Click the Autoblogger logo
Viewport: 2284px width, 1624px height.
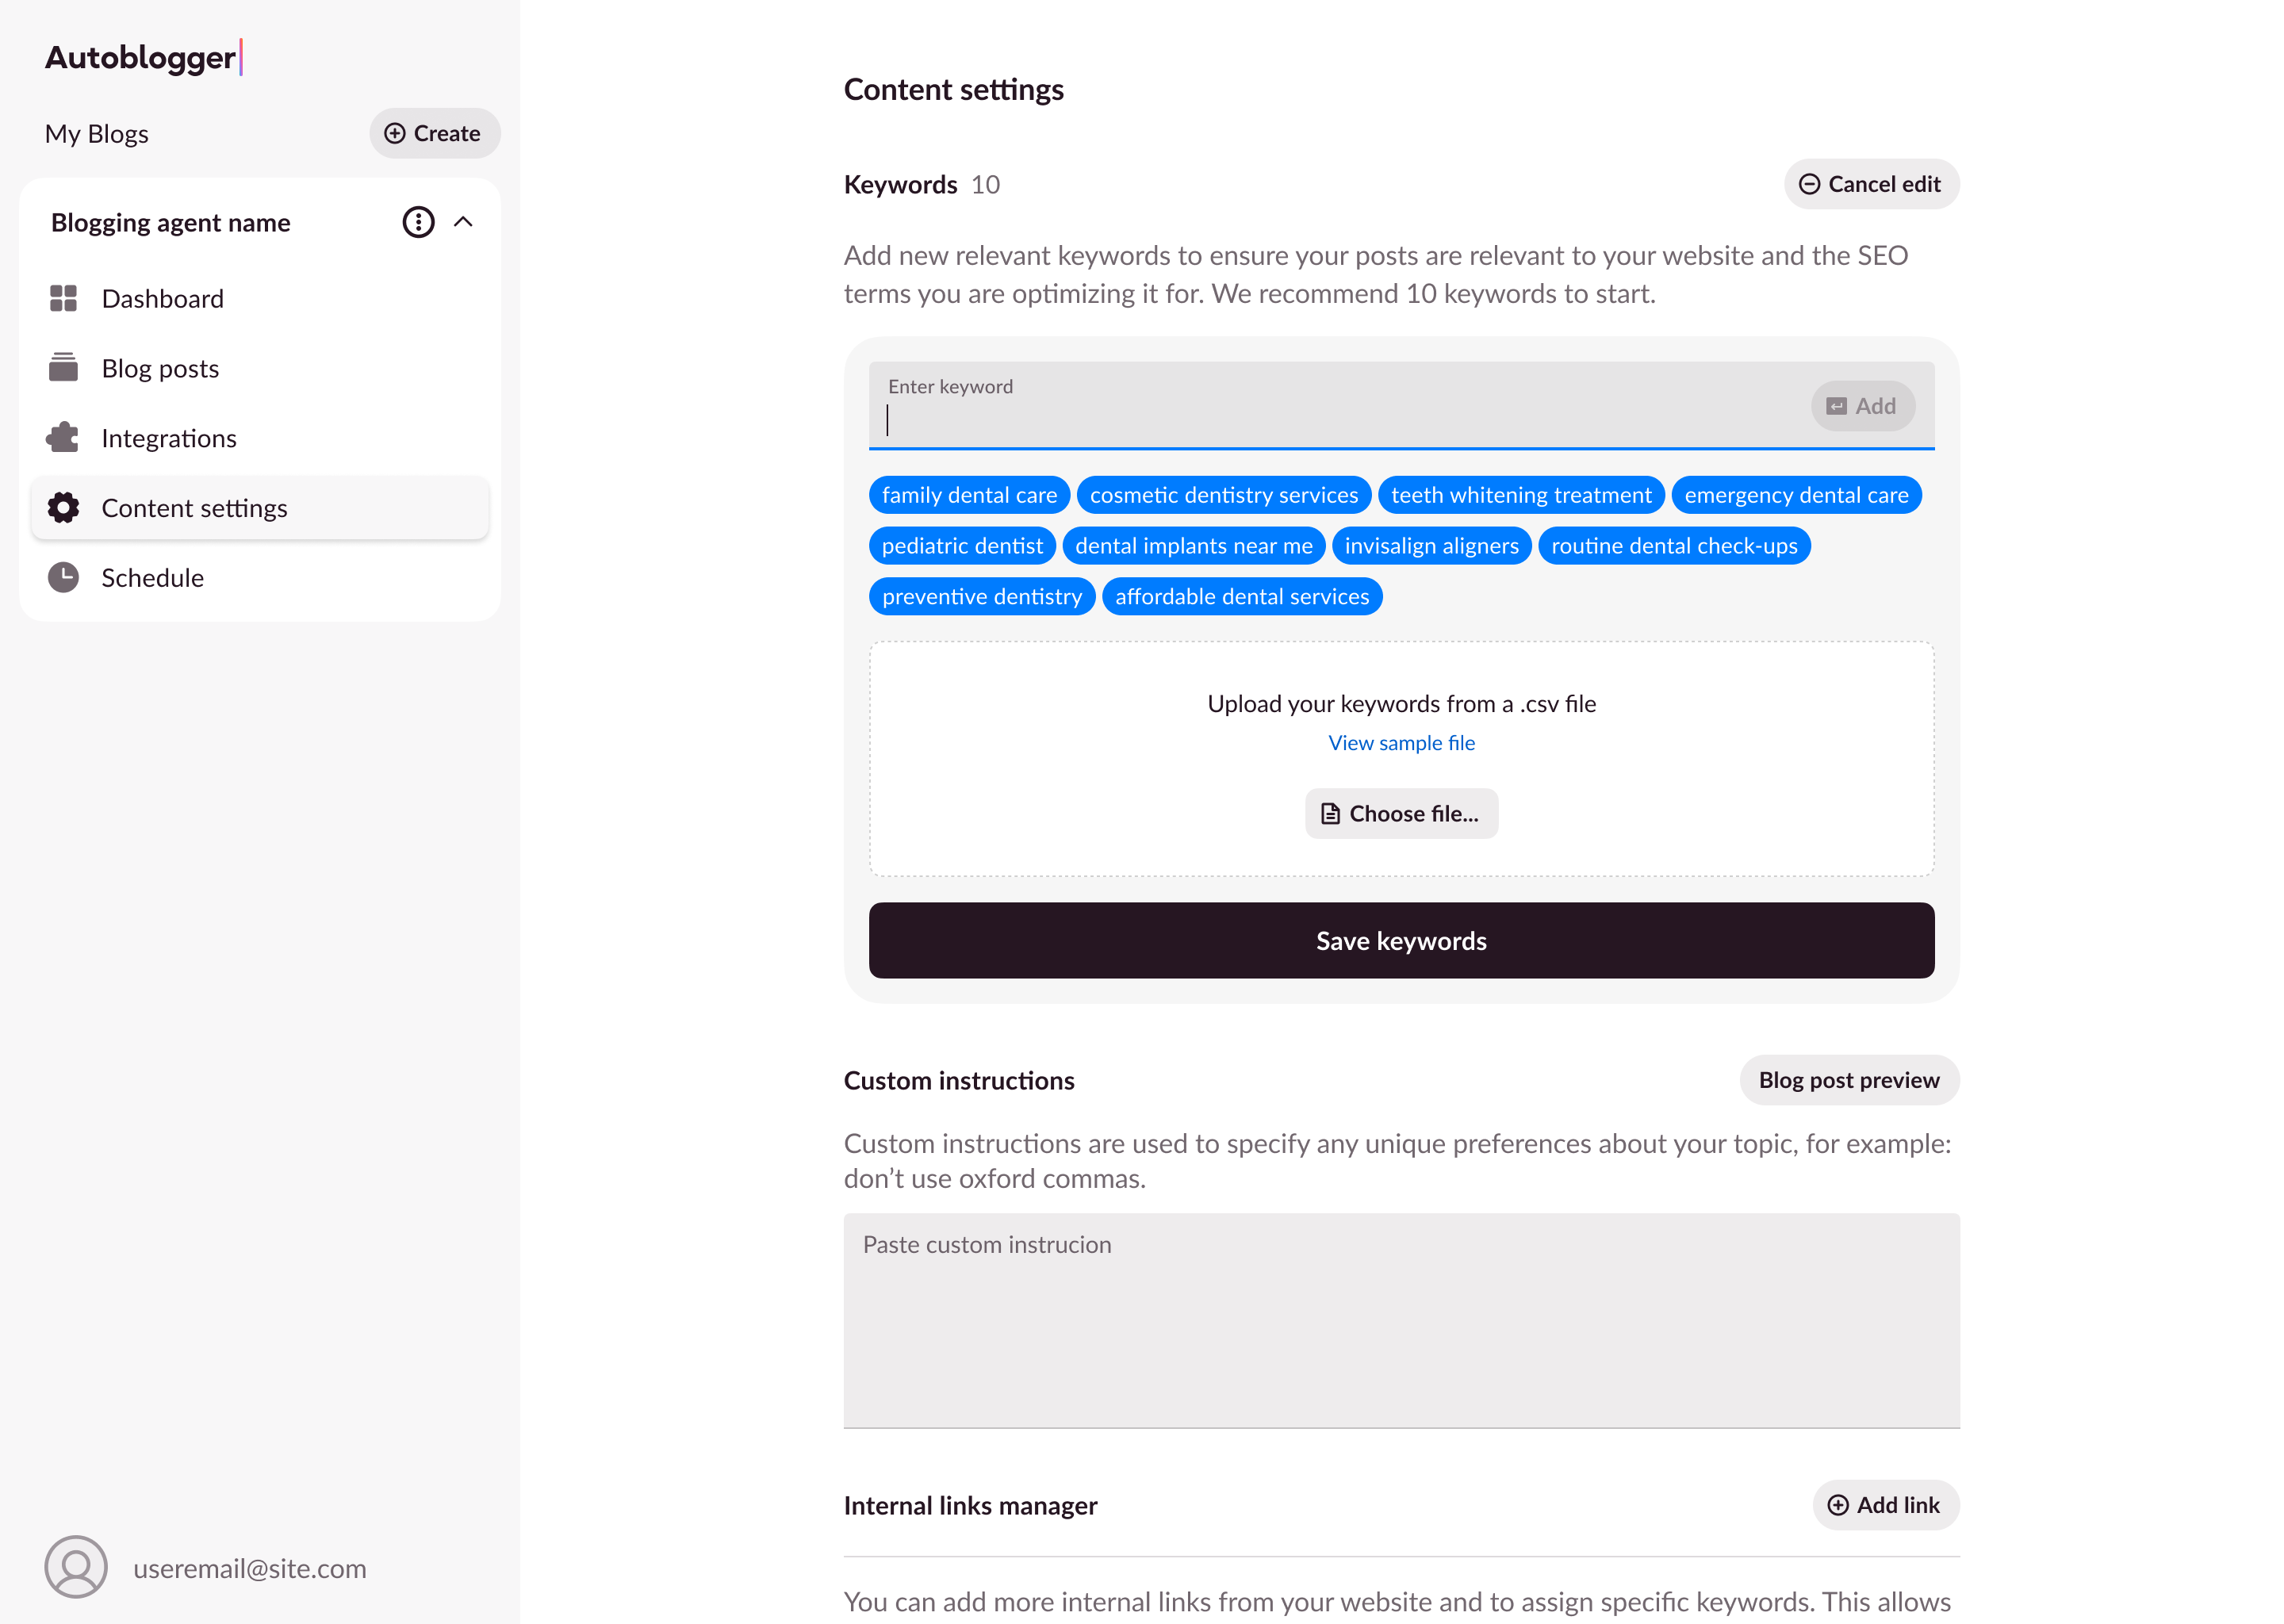[142, 58]
